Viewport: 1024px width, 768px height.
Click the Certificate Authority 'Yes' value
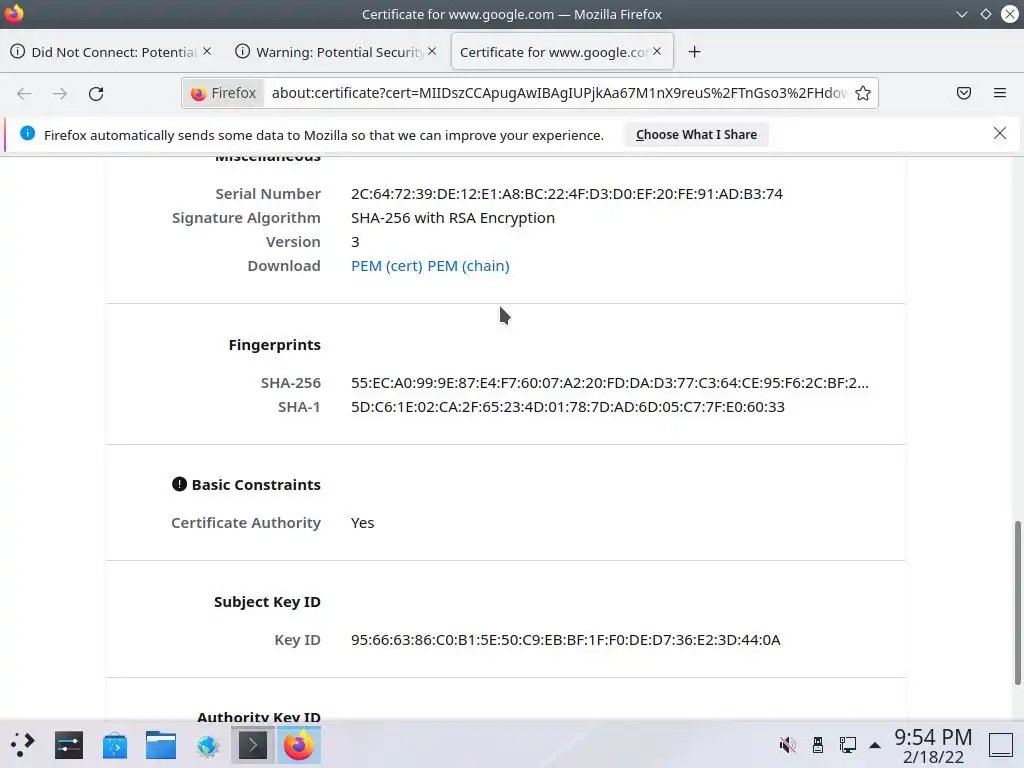(x=362, y=523)
